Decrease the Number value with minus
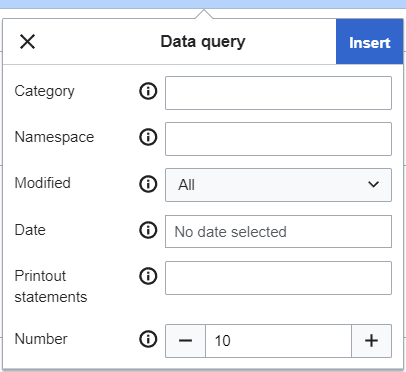This screenshot has width=406, height=372. click(185, 341)
